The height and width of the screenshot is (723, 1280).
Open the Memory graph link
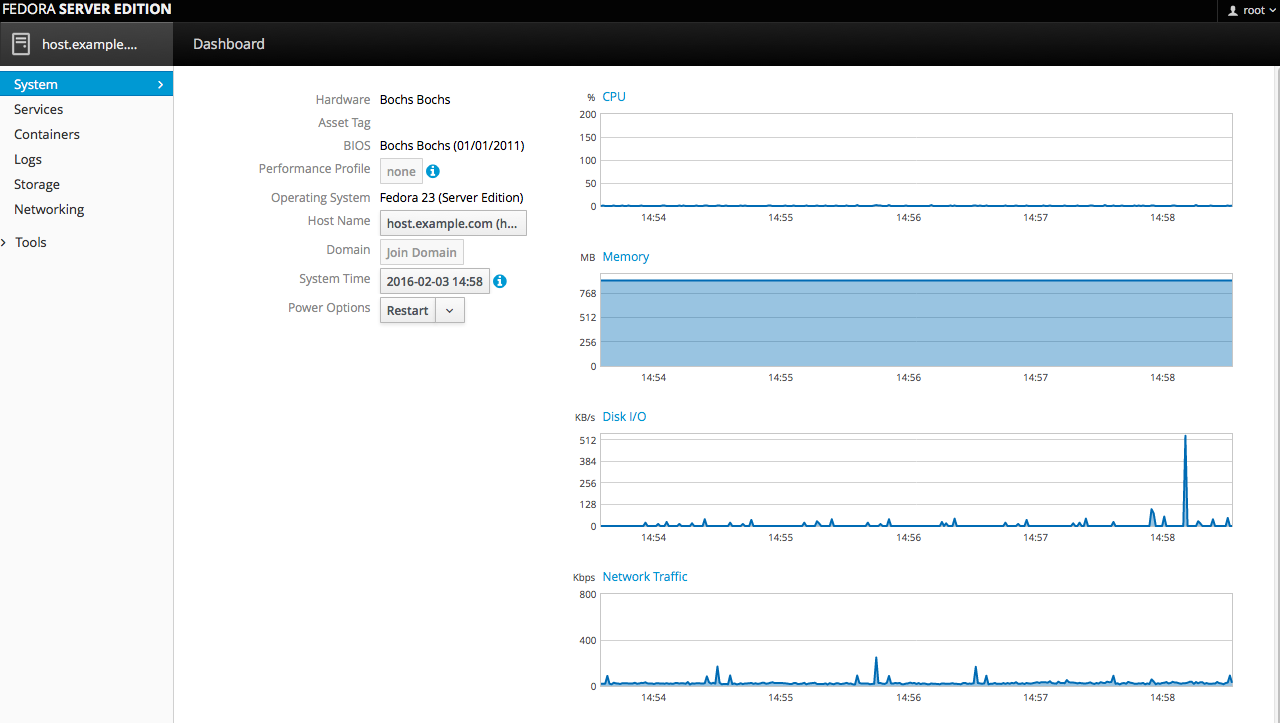tap(626, 256)
